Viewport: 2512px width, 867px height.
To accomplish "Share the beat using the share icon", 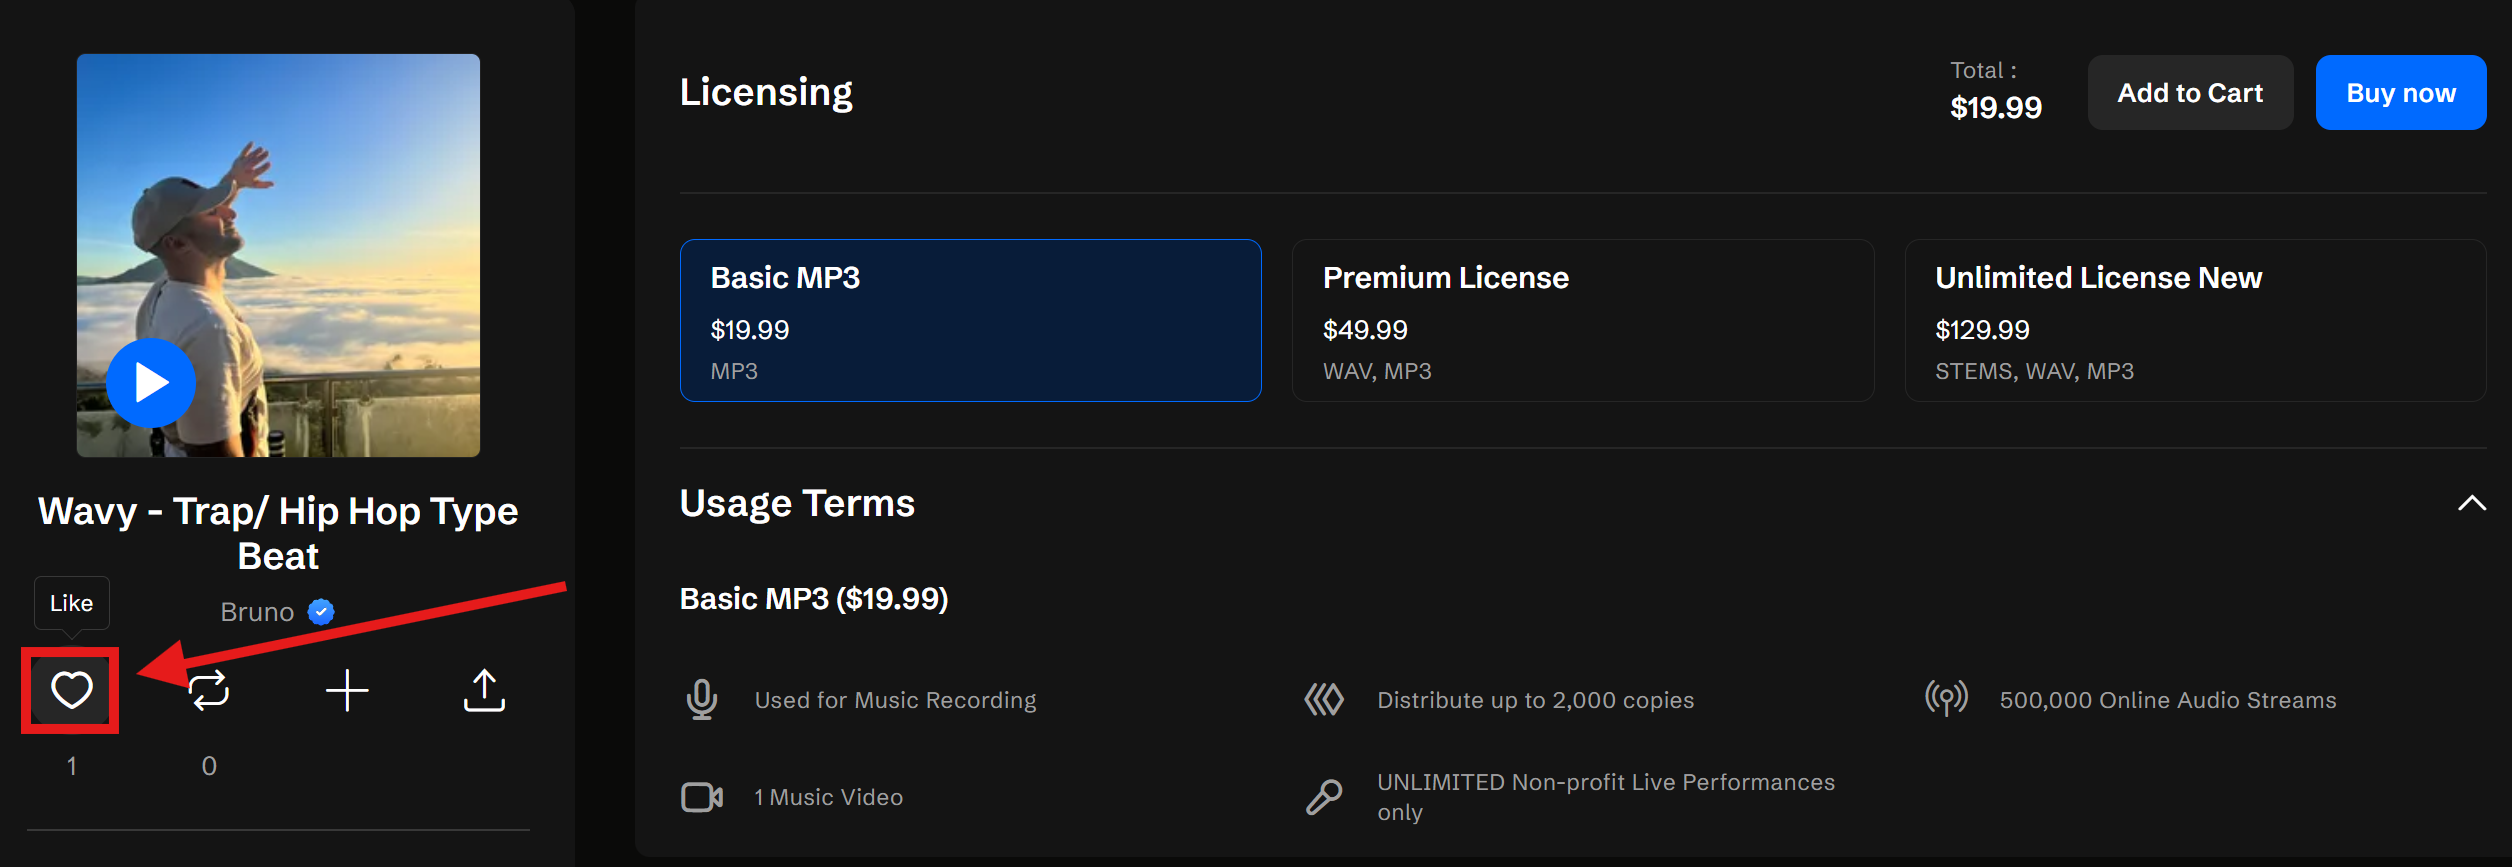I will 484,690.
